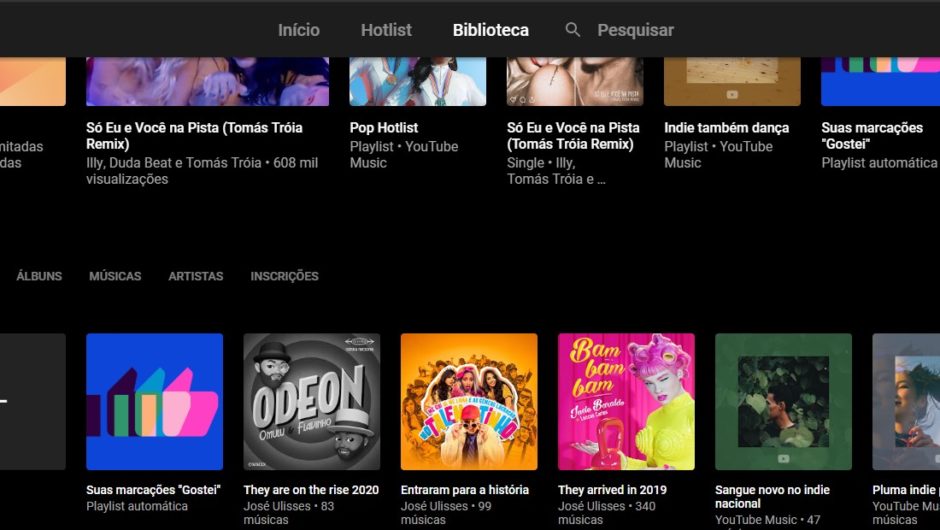Click the They arrived in 2019 title
The image size is (940, 530).
tap(612, 490)
